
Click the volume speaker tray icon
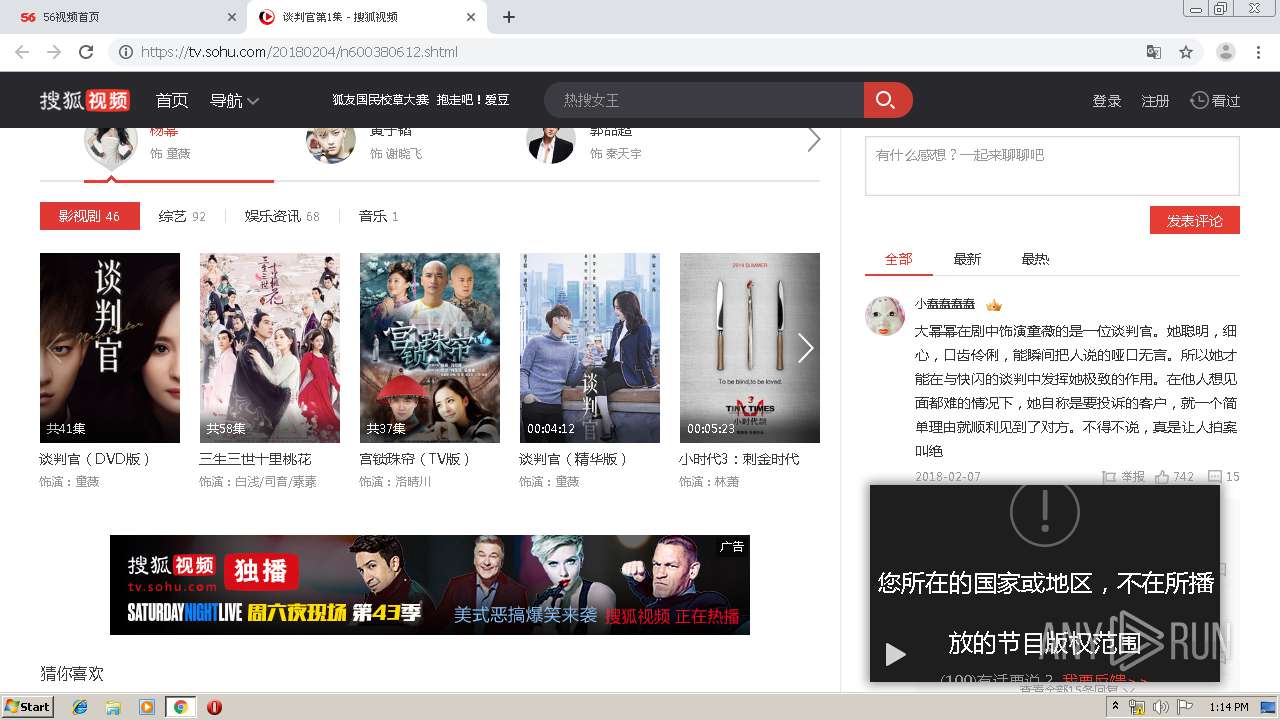tap(1160, 707)
